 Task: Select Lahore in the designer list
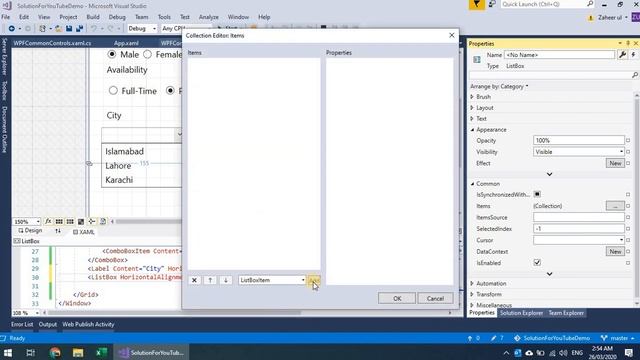[x=118, y=166]
